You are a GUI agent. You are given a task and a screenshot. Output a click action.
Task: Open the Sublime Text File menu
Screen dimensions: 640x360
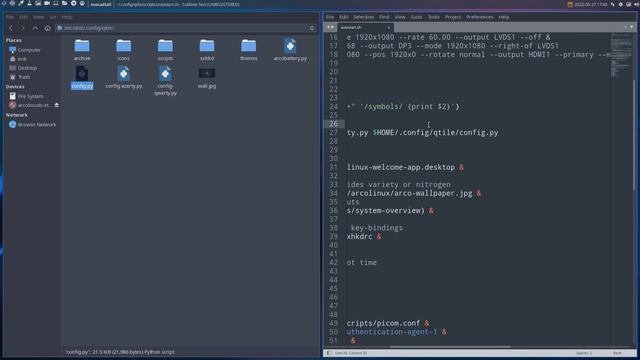click(x=330, y=17)
